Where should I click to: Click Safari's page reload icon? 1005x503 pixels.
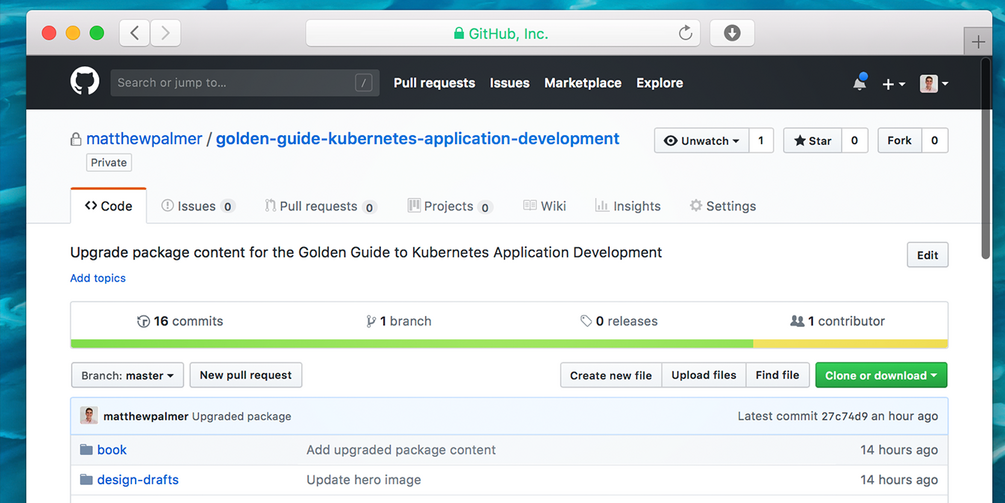pos(685,33)
